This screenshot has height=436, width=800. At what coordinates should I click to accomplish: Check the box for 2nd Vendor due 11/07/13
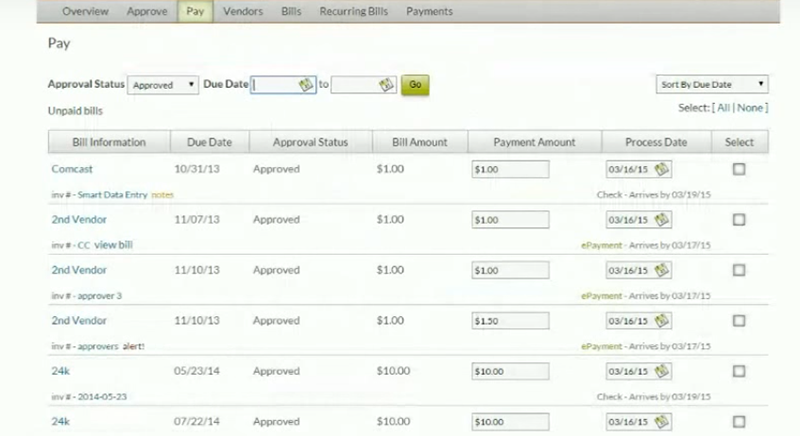[x=739, y=220]
